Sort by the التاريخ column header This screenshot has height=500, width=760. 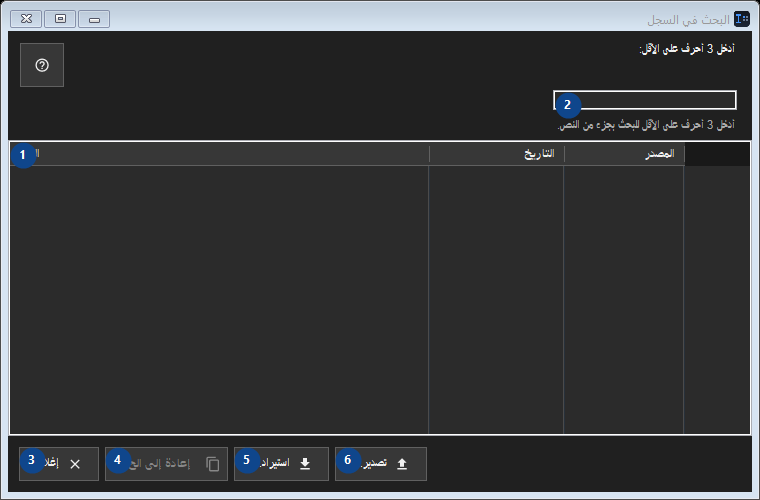(497, 154)
